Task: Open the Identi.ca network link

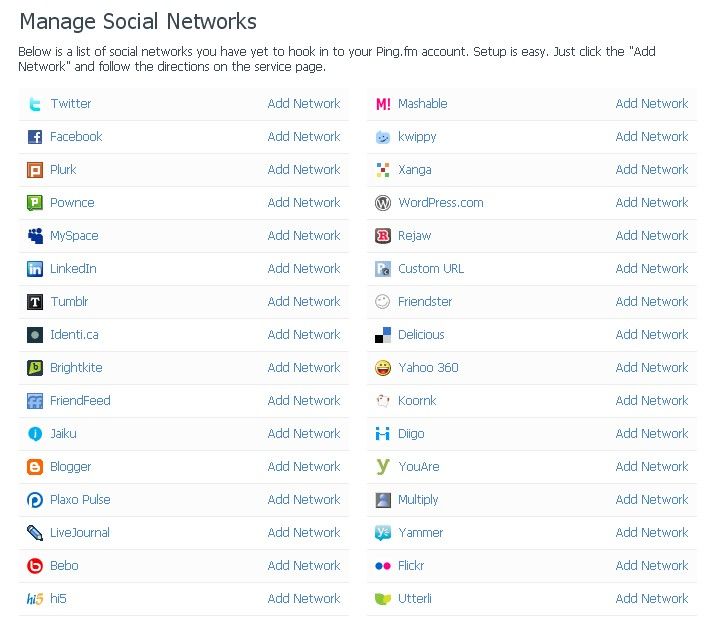Action: click(x=74, y=335)
